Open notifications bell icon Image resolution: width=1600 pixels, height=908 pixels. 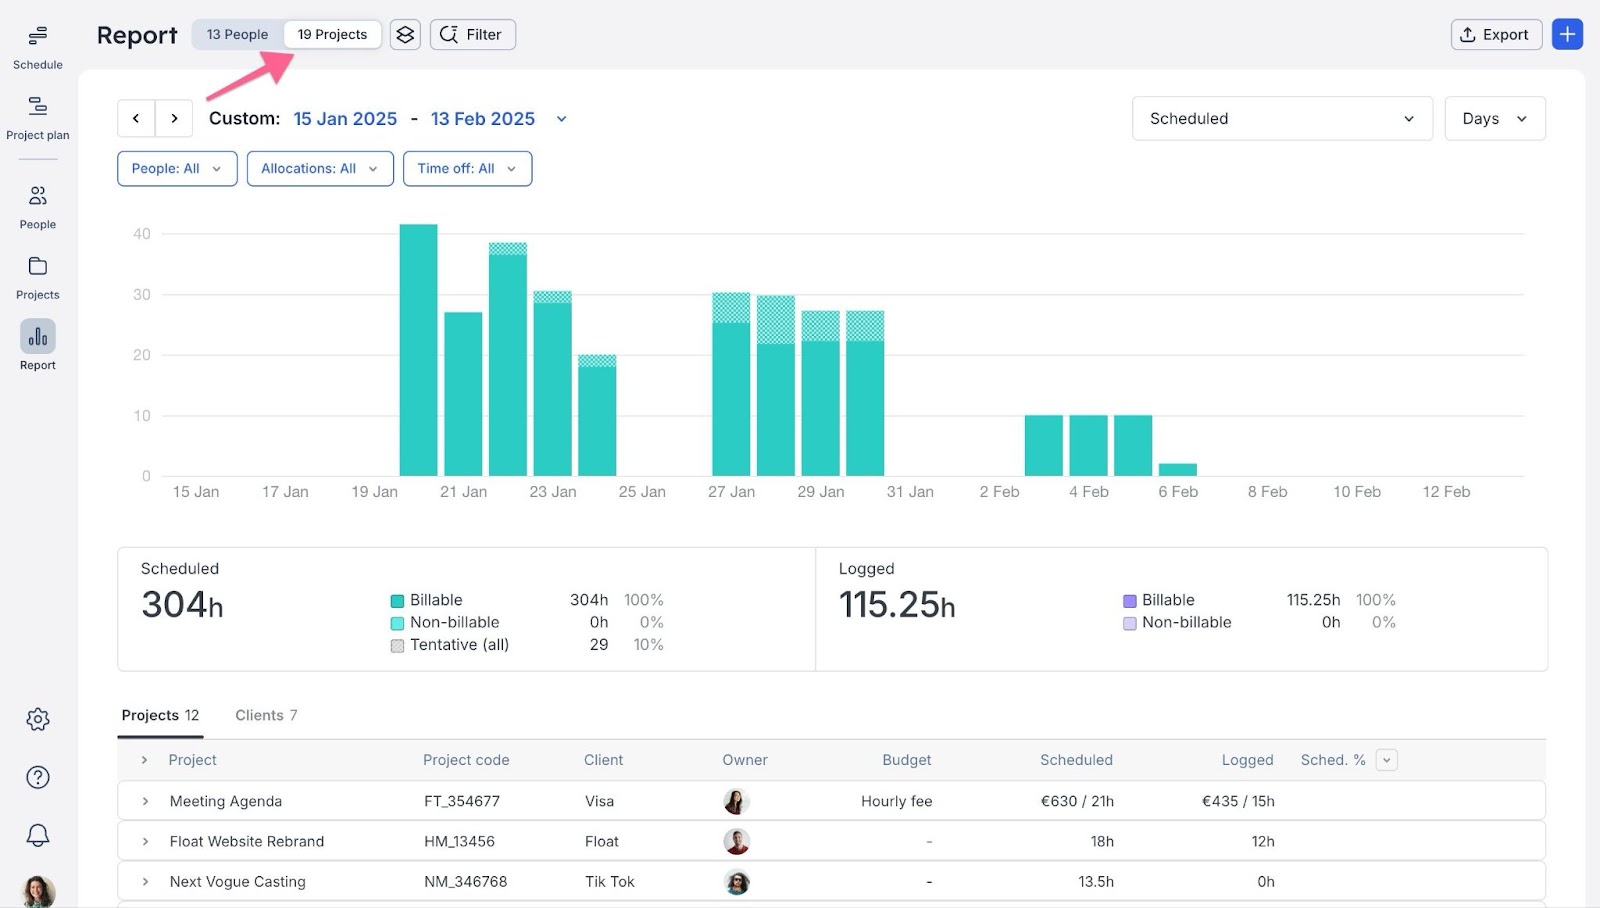tap(38, 835)
